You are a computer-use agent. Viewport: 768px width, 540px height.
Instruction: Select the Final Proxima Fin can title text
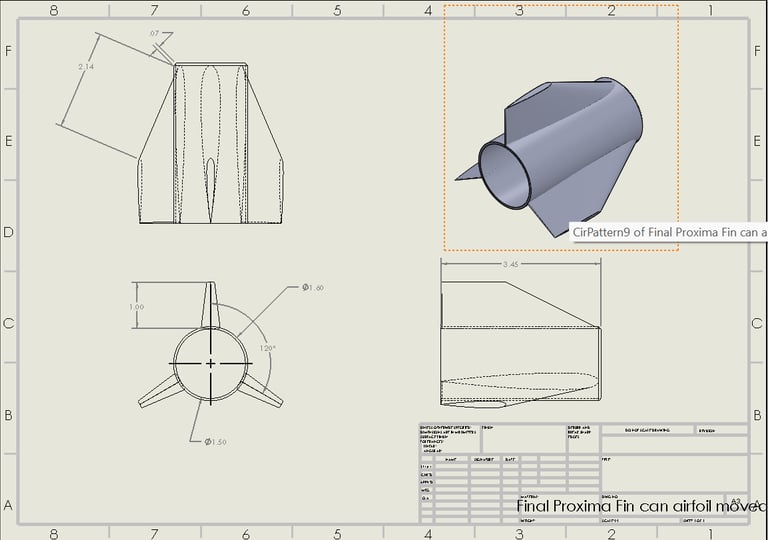642,506
